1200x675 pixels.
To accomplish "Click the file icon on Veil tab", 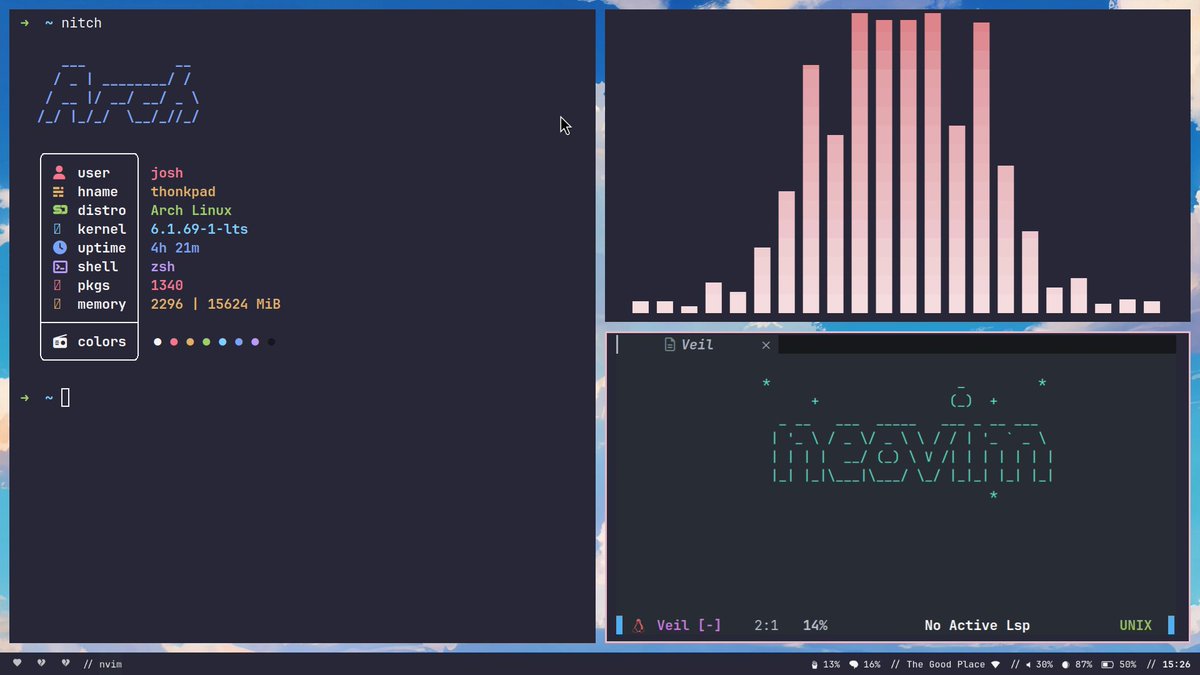I will tap(670, 344).
